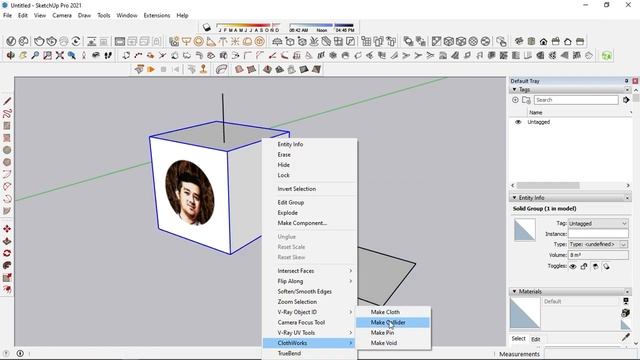Click the V-Ray Infinite Plane icon
The height and width of the screenshot is (360, 640).
coord(277,41)
